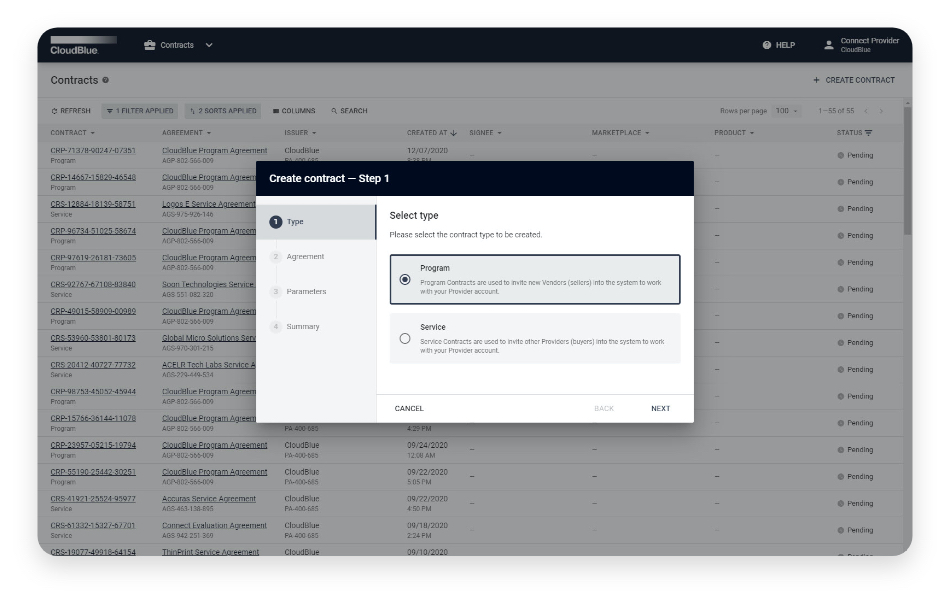Open contract CRP-15766-36144-11078
This screenshot has width=950, height=604.
(x=93, y=418)
